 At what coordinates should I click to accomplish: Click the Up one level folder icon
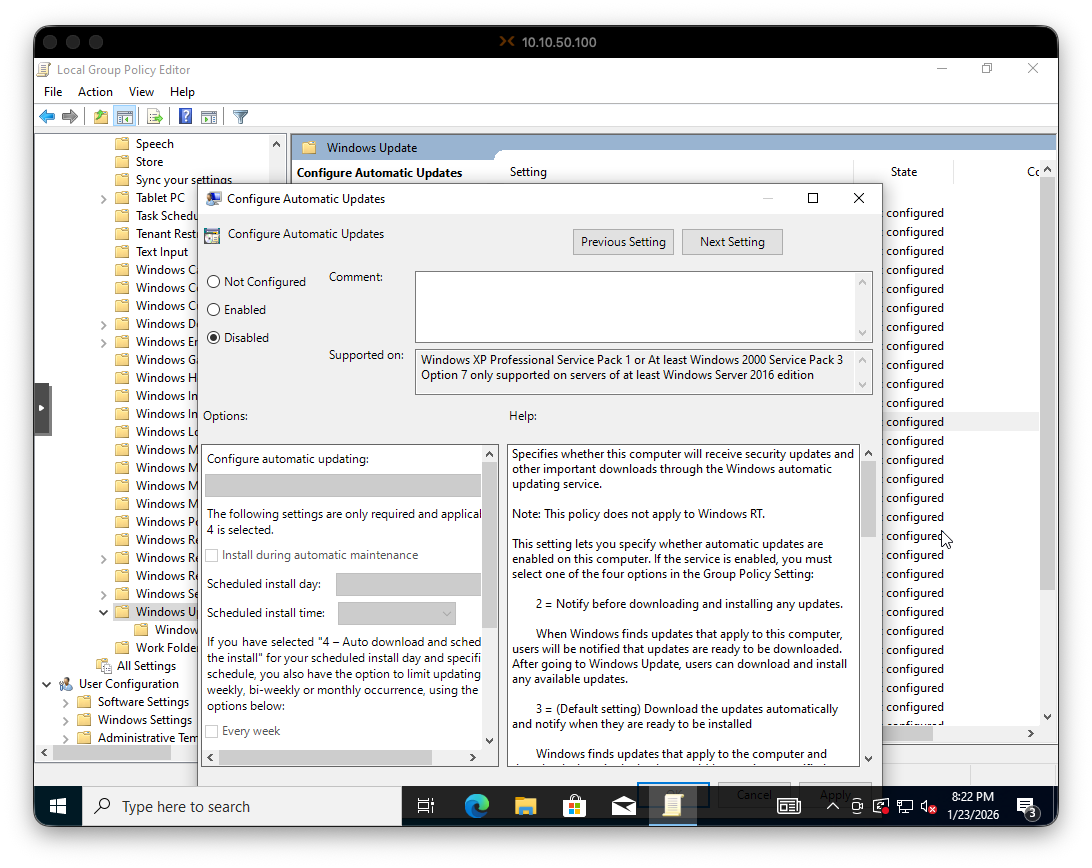pyautogui.click(x=101, y=117)
